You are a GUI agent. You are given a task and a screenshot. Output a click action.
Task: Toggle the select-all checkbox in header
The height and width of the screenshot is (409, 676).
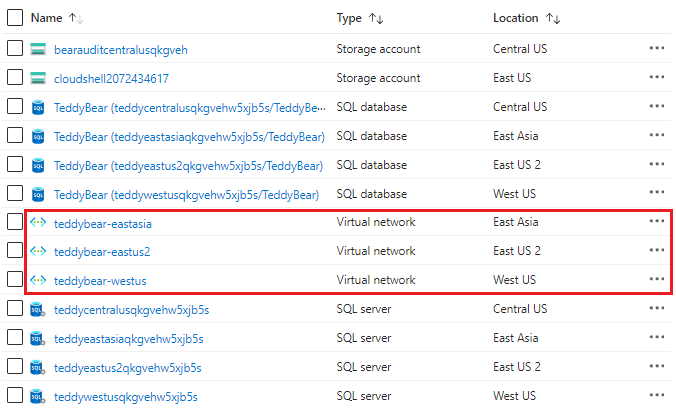click(x=15, y=18)
